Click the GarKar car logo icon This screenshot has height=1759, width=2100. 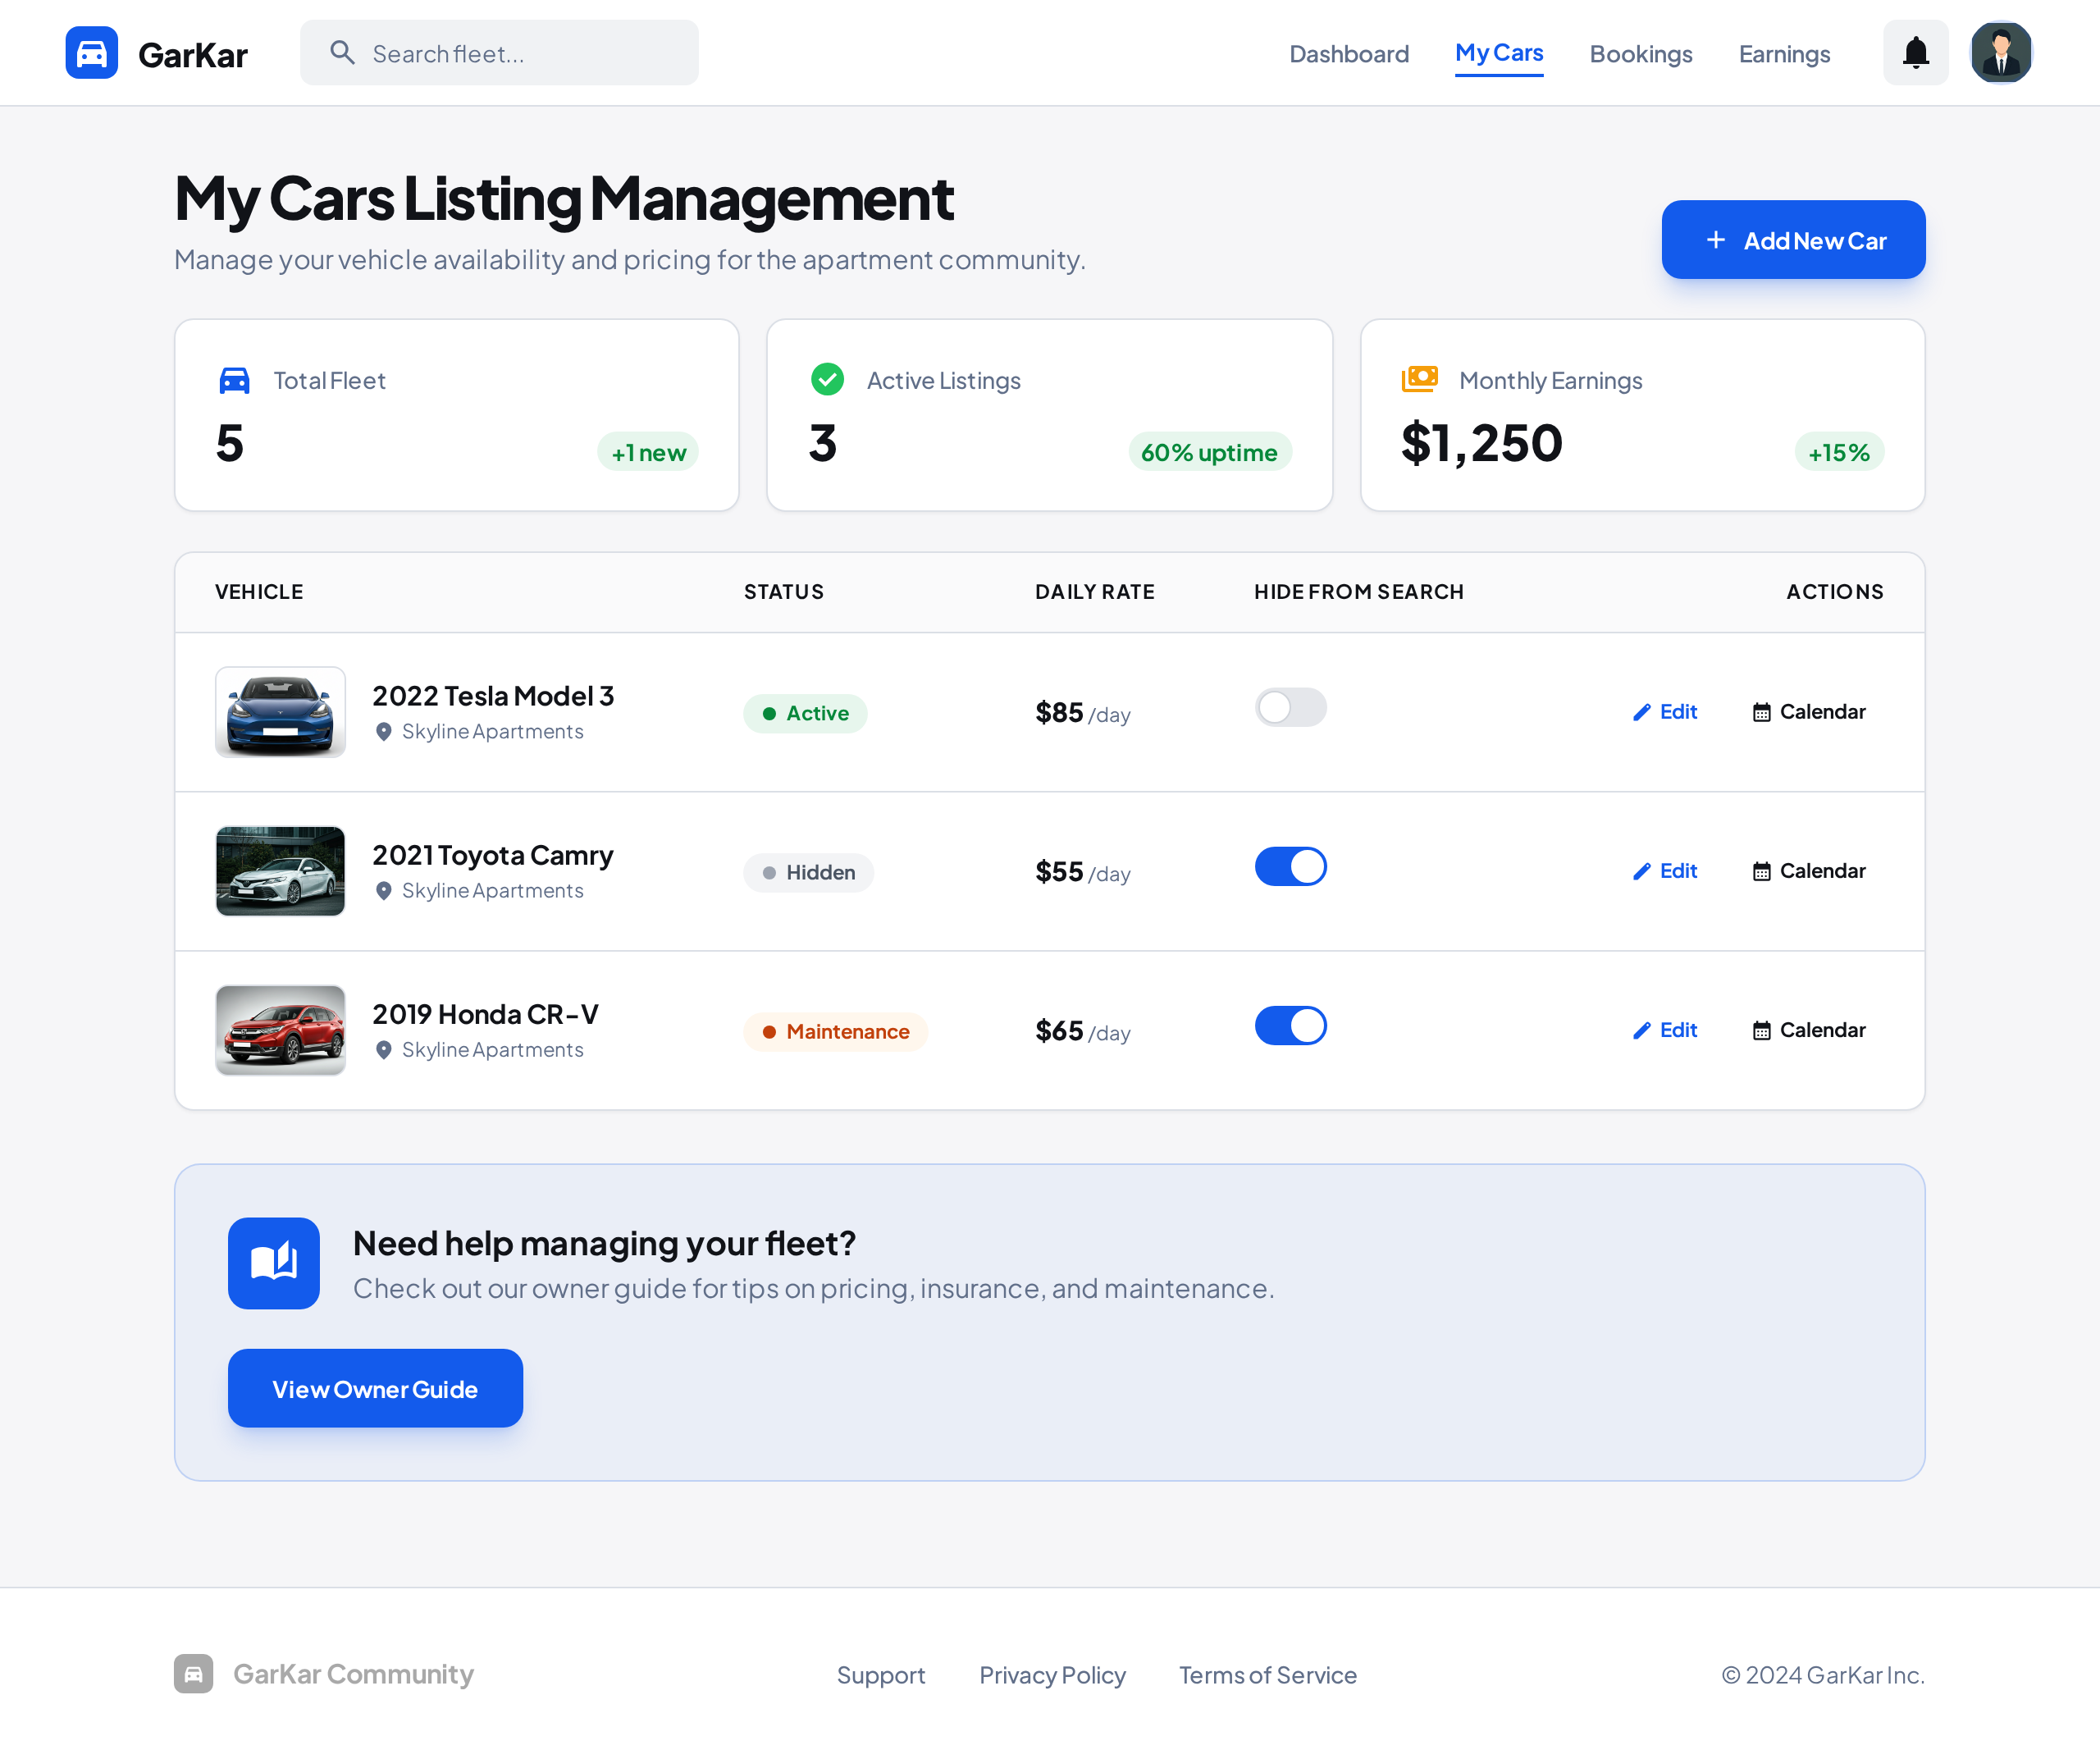92,53
